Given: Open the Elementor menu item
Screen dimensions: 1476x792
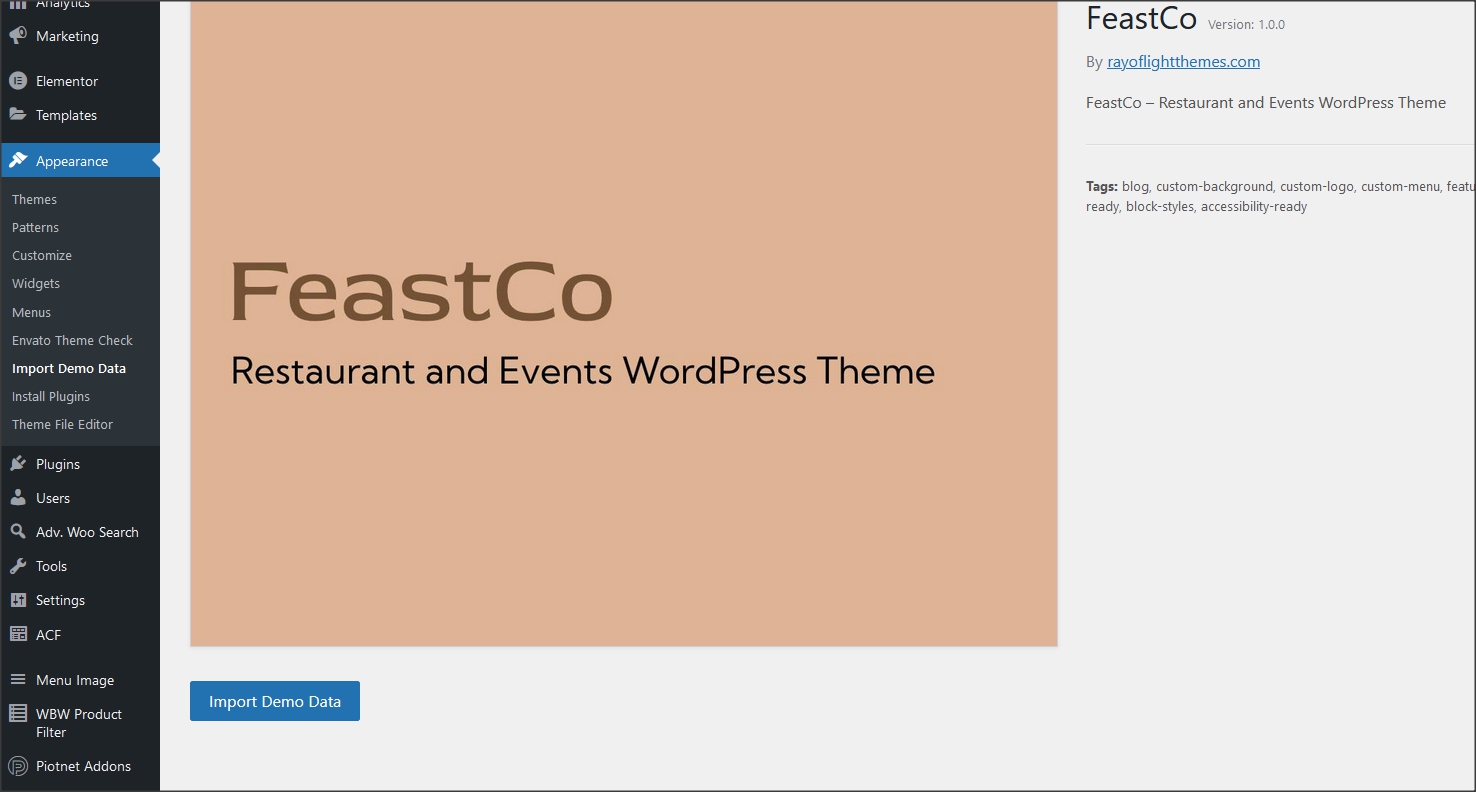Looking at the screenshot, I should click(x=67, y=81).
